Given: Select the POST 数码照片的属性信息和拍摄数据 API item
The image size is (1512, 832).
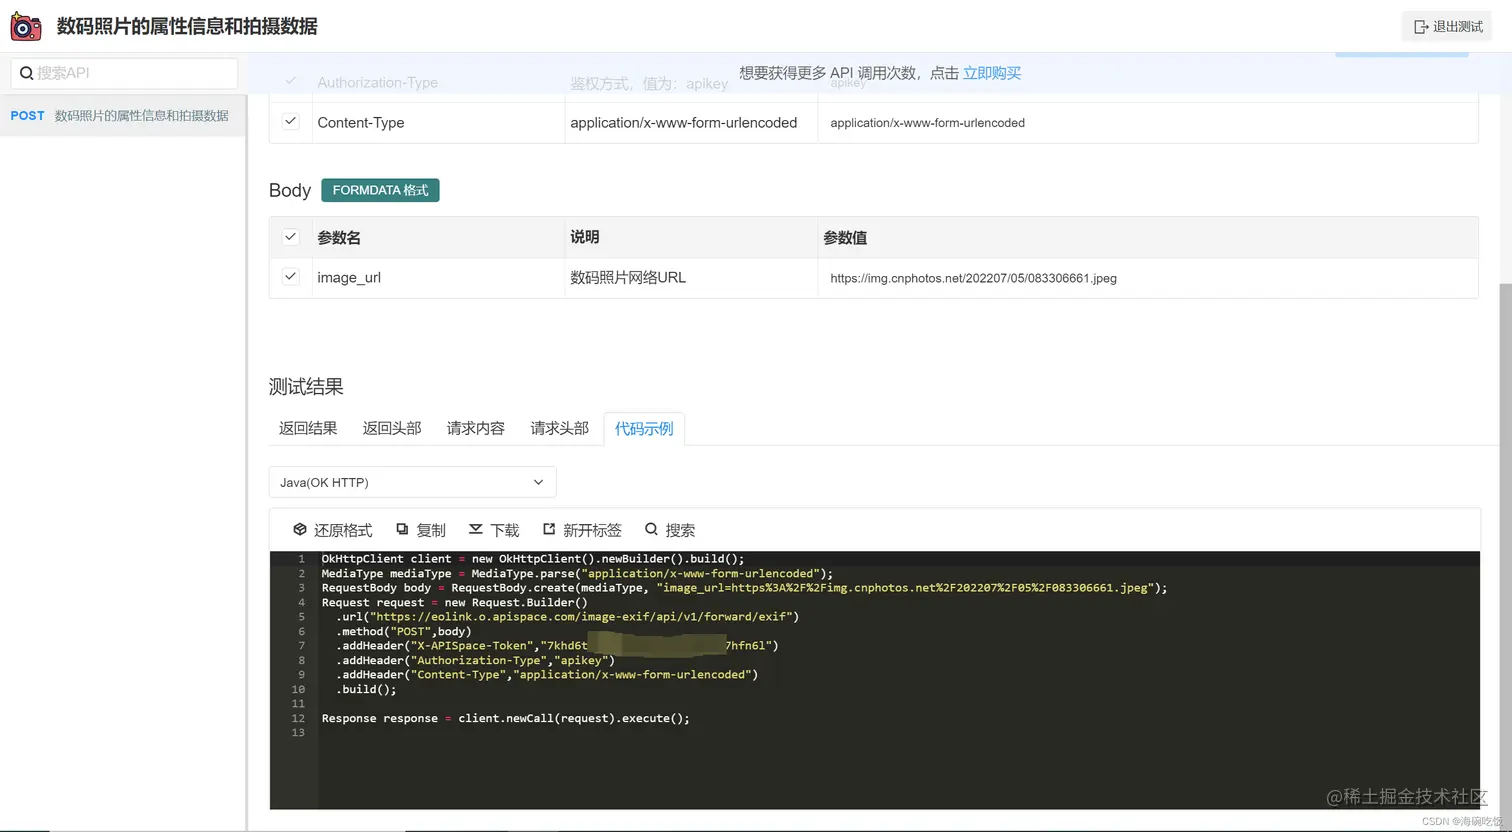Looking at the screenshot, I should point(122,116).
